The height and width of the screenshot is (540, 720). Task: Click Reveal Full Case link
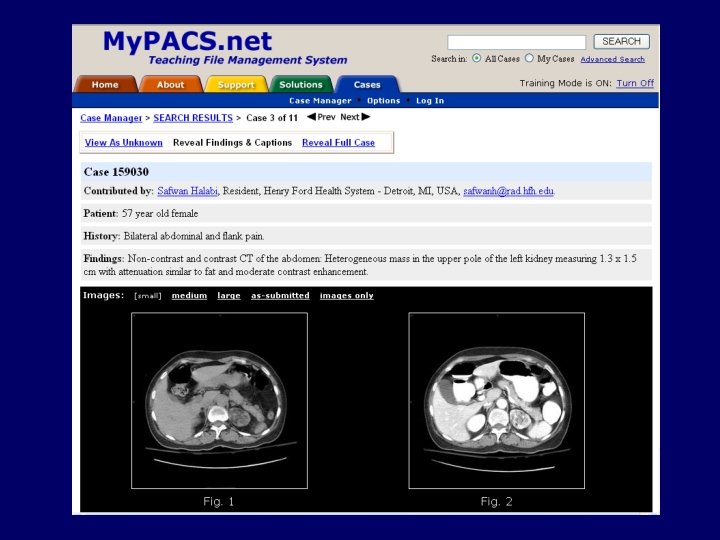pos(338,142)
